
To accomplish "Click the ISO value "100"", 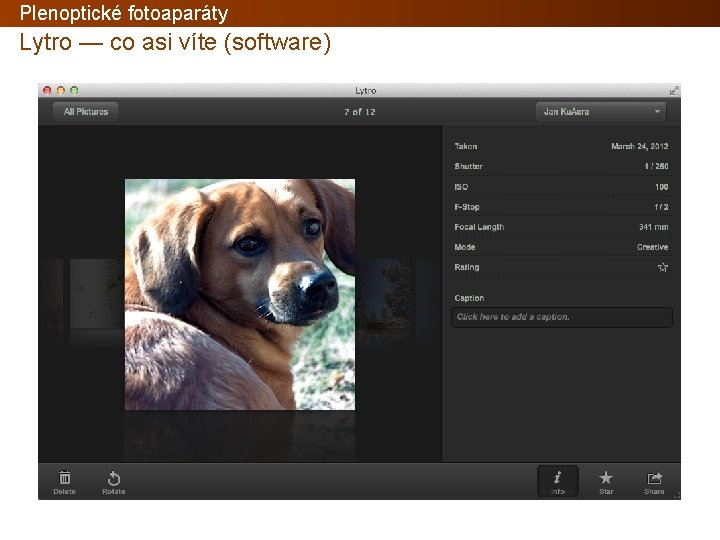I will pos(662,187).
